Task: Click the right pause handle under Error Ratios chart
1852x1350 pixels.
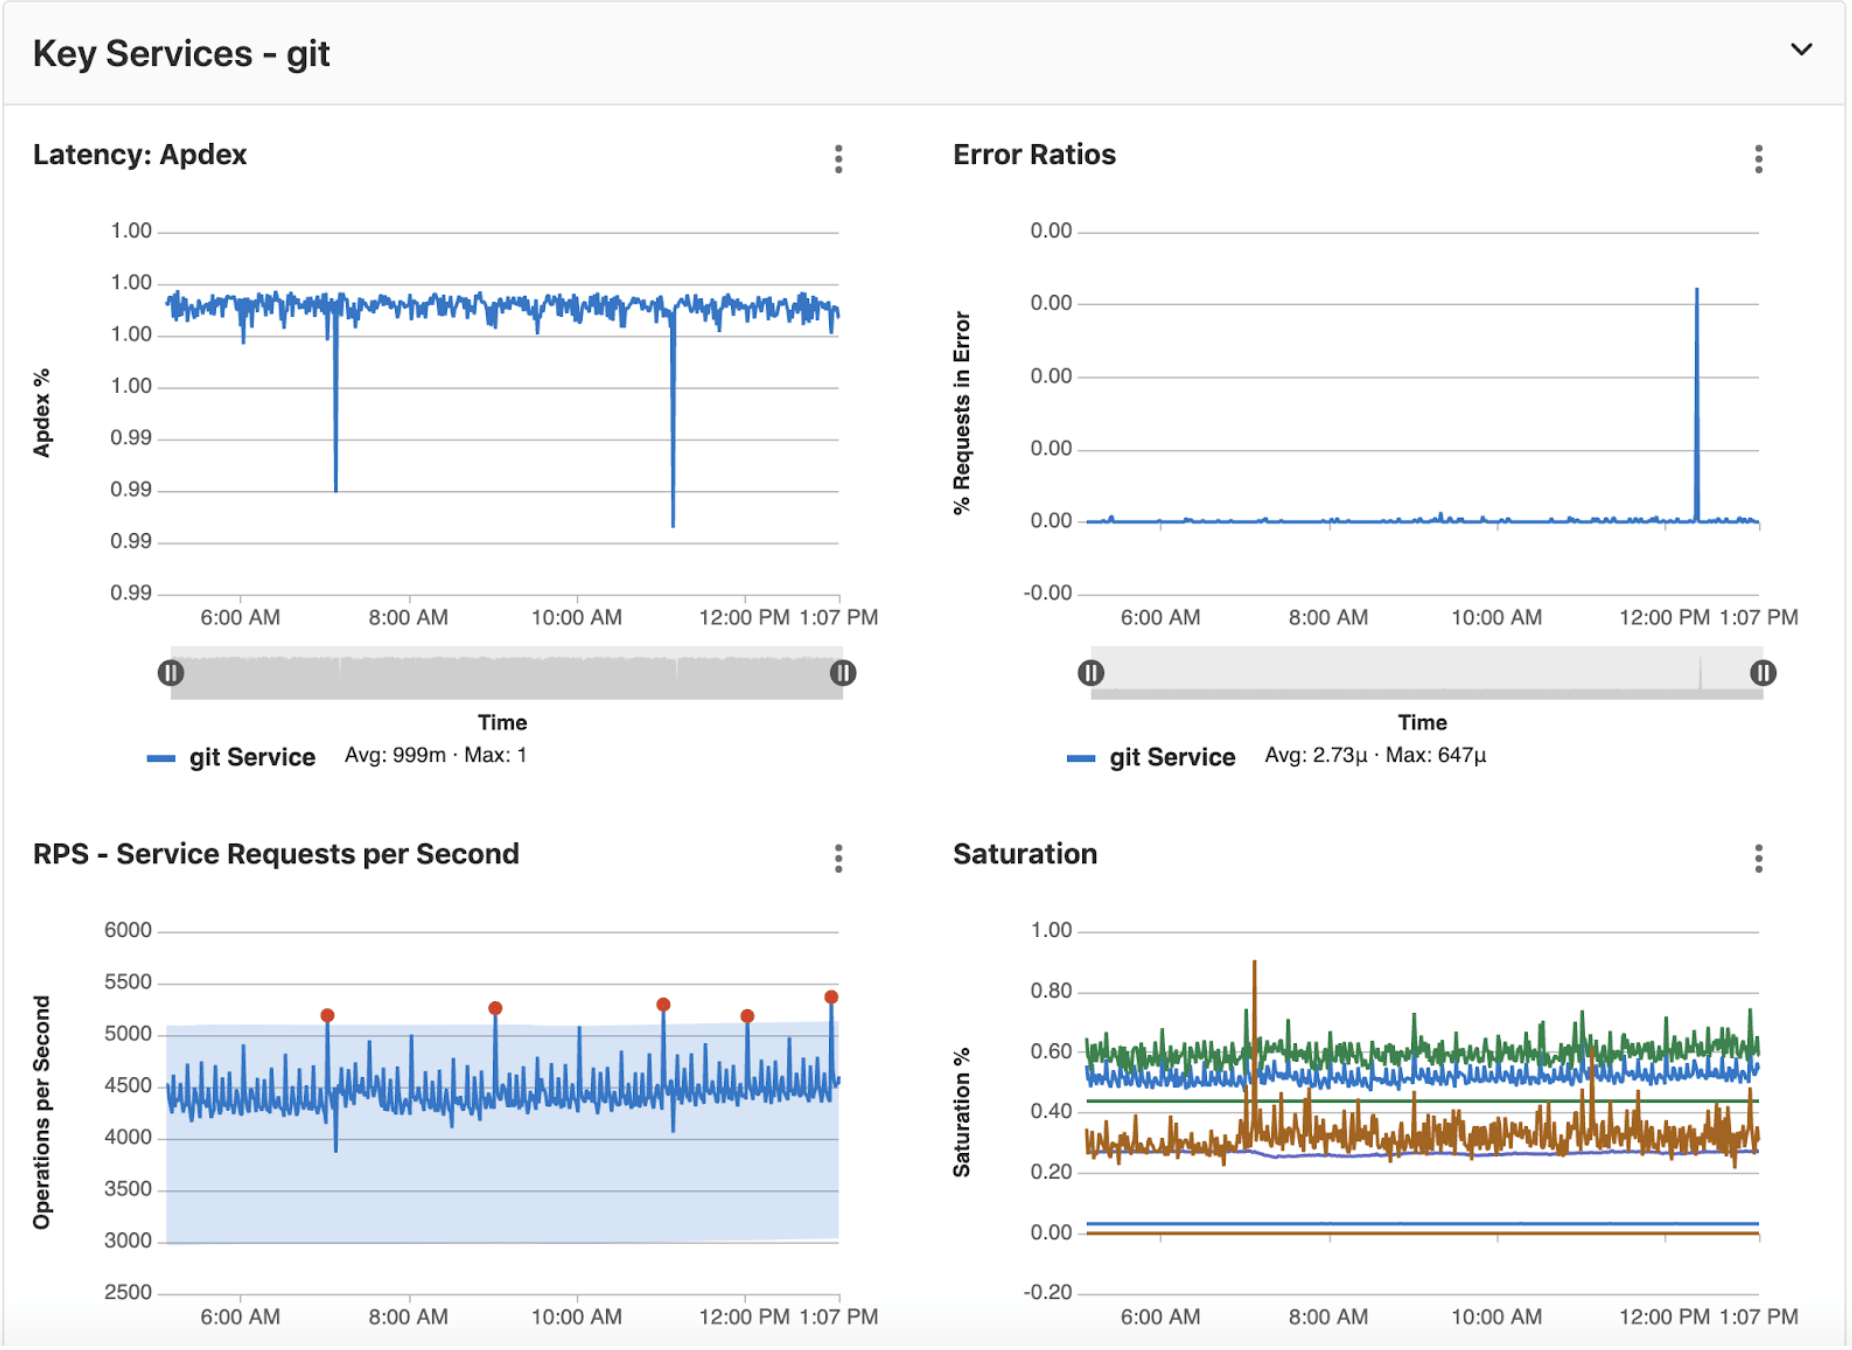Action: click(1763, 672)
